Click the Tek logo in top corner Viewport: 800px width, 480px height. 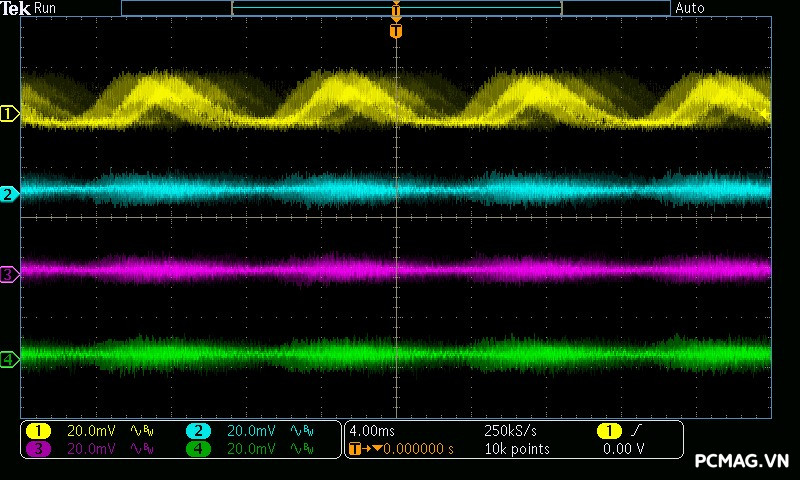pyautogui.click(x=16, y=8)
